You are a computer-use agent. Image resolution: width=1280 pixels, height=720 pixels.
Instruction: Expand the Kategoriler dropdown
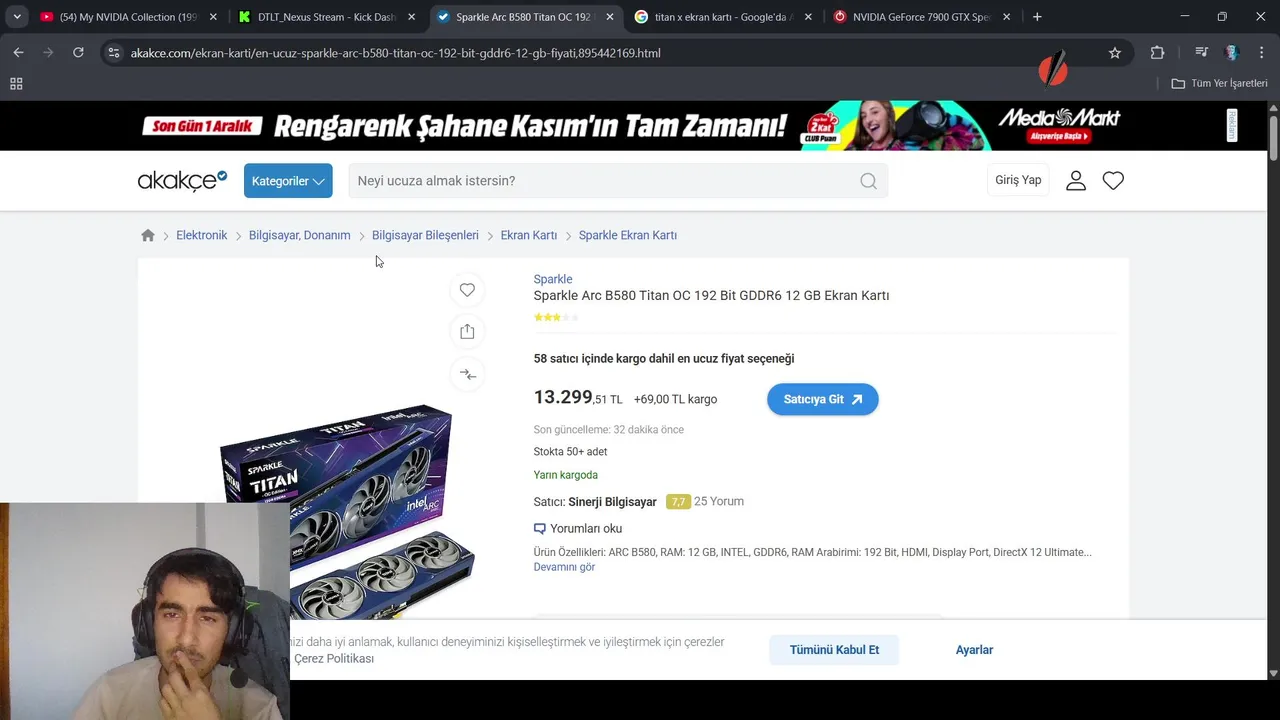pyautogui.click(x=288, y=181)
